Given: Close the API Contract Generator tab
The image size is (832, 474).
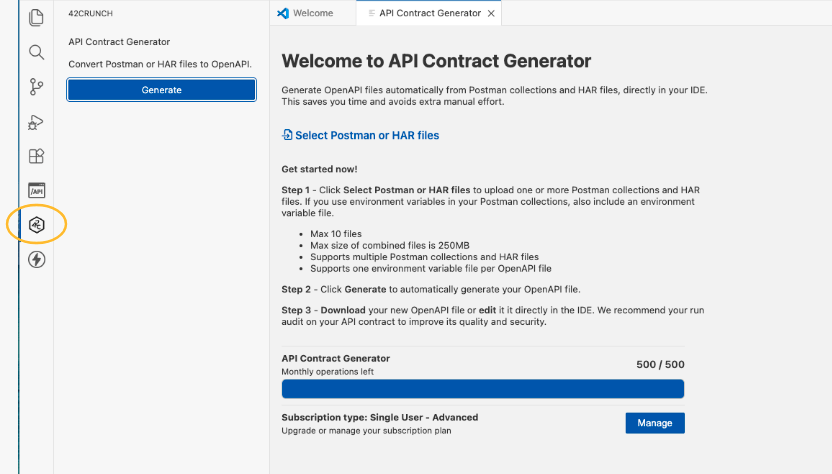Looking at the screenshot, I should tap(491, 13).
